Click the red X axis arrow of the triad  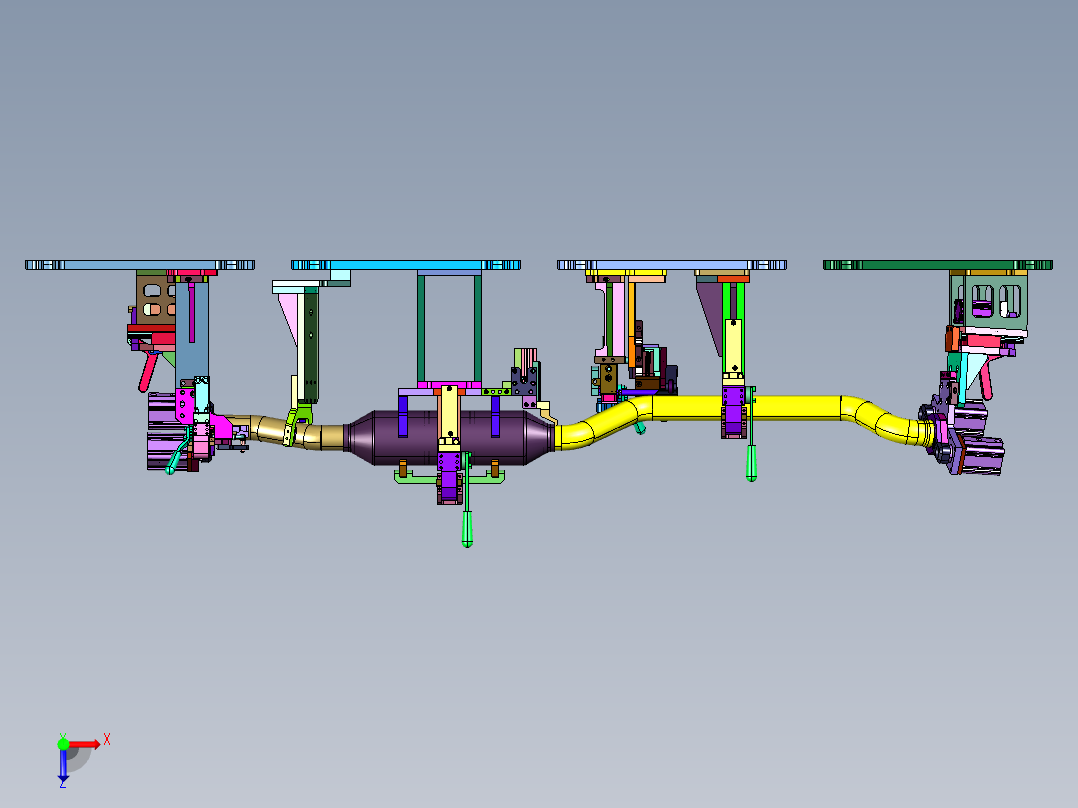pyautogui.click(x=85, y=744)
